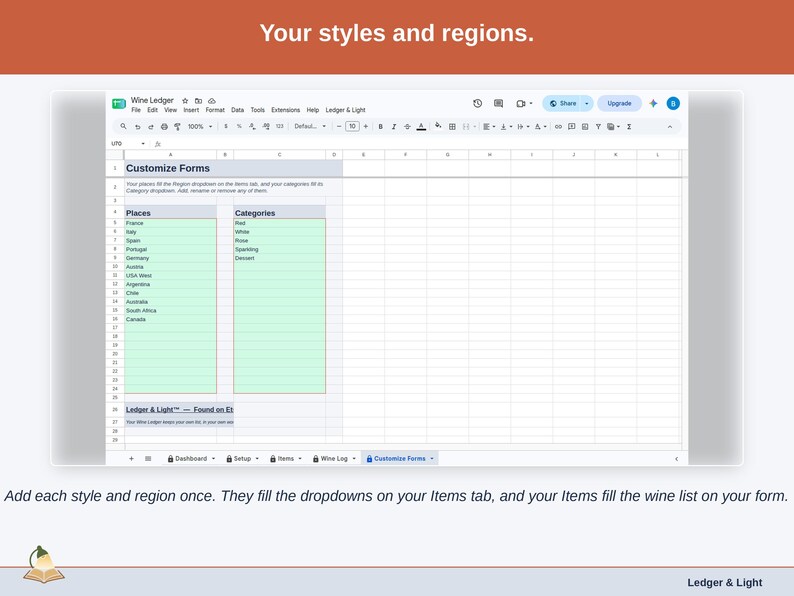Open the text wrapping dropdown
Viewport: 794px width, 596px height.
click(x=523, y=127)
